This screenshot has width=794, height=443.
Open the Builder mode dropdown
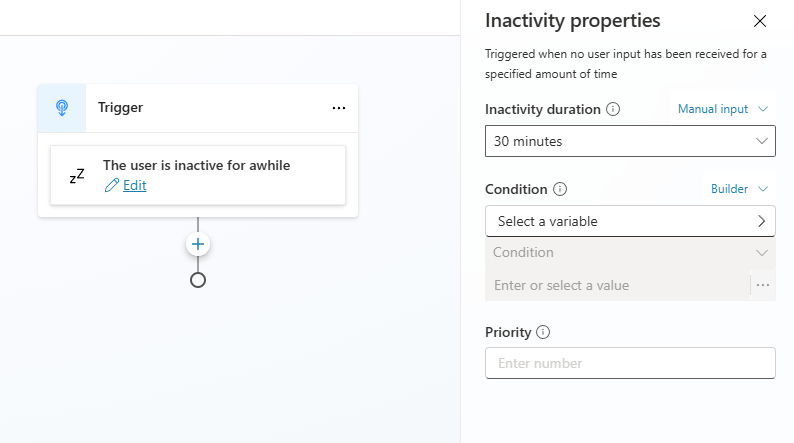click(x=739, y=189)
